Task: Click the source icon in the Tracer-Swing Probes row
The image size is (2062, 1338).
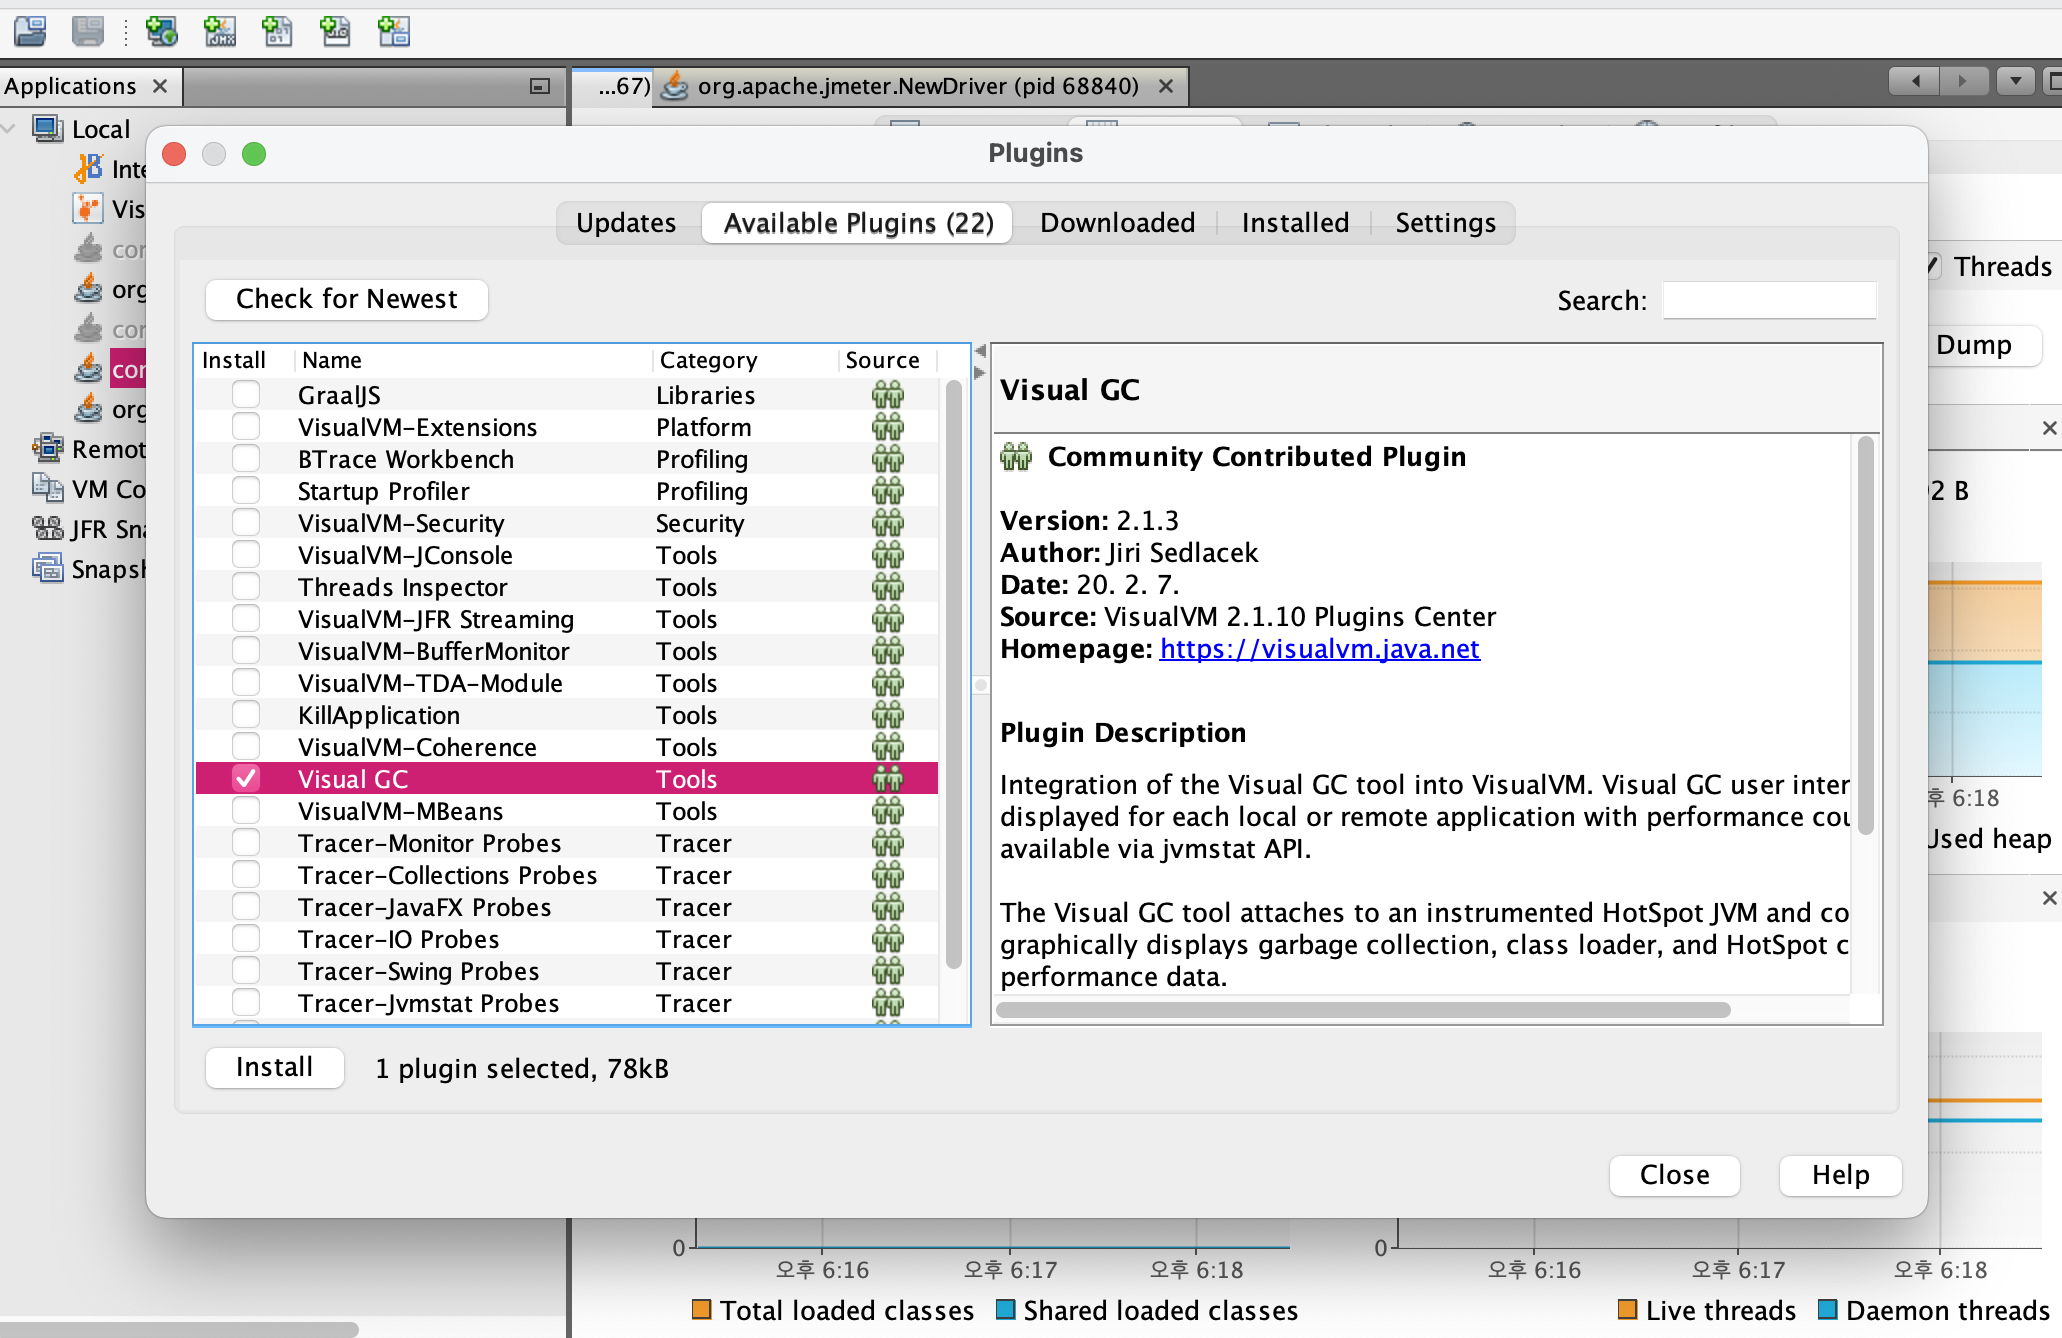Action: coord(887,971)
